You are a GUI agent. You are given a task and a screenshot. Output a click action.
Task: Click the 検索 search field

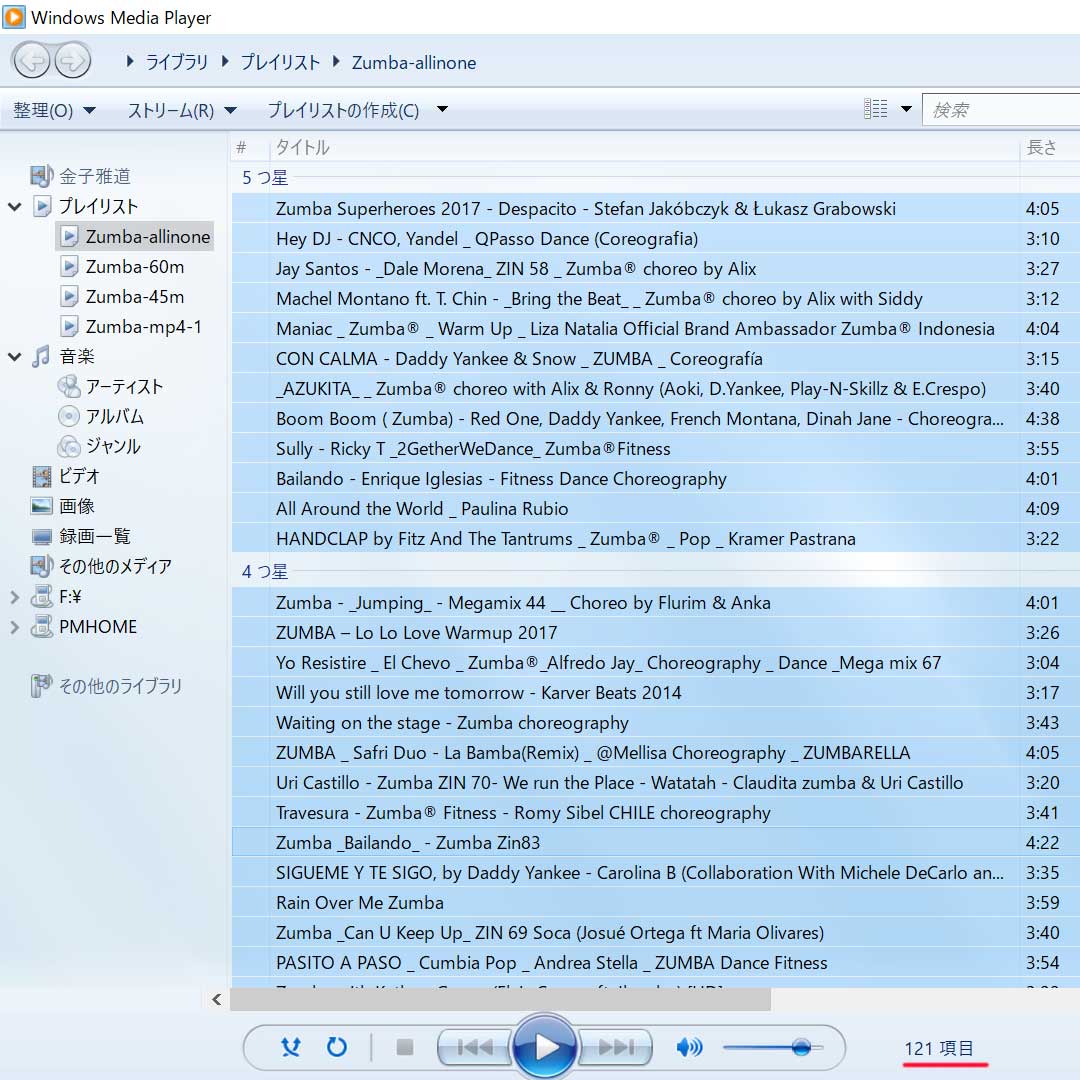point(1001,110)
